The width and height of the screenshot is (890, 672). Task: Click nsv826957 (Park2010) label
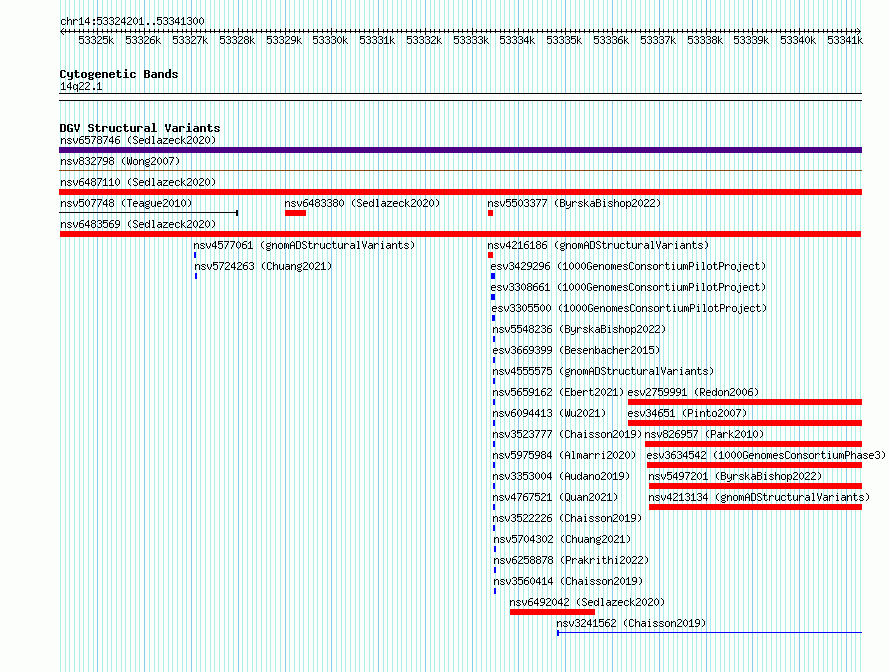click(x=704, y=434)
